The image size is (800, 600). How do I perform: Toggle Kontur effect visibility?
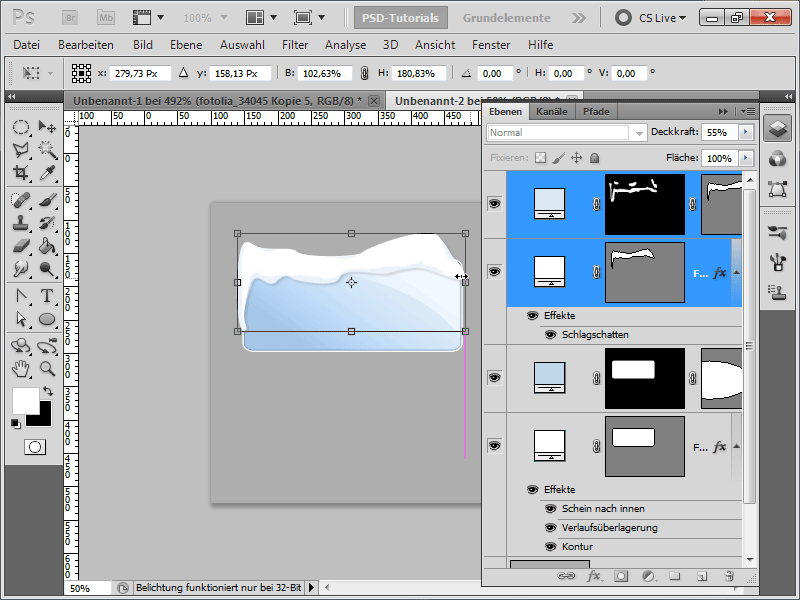[551, 547]
